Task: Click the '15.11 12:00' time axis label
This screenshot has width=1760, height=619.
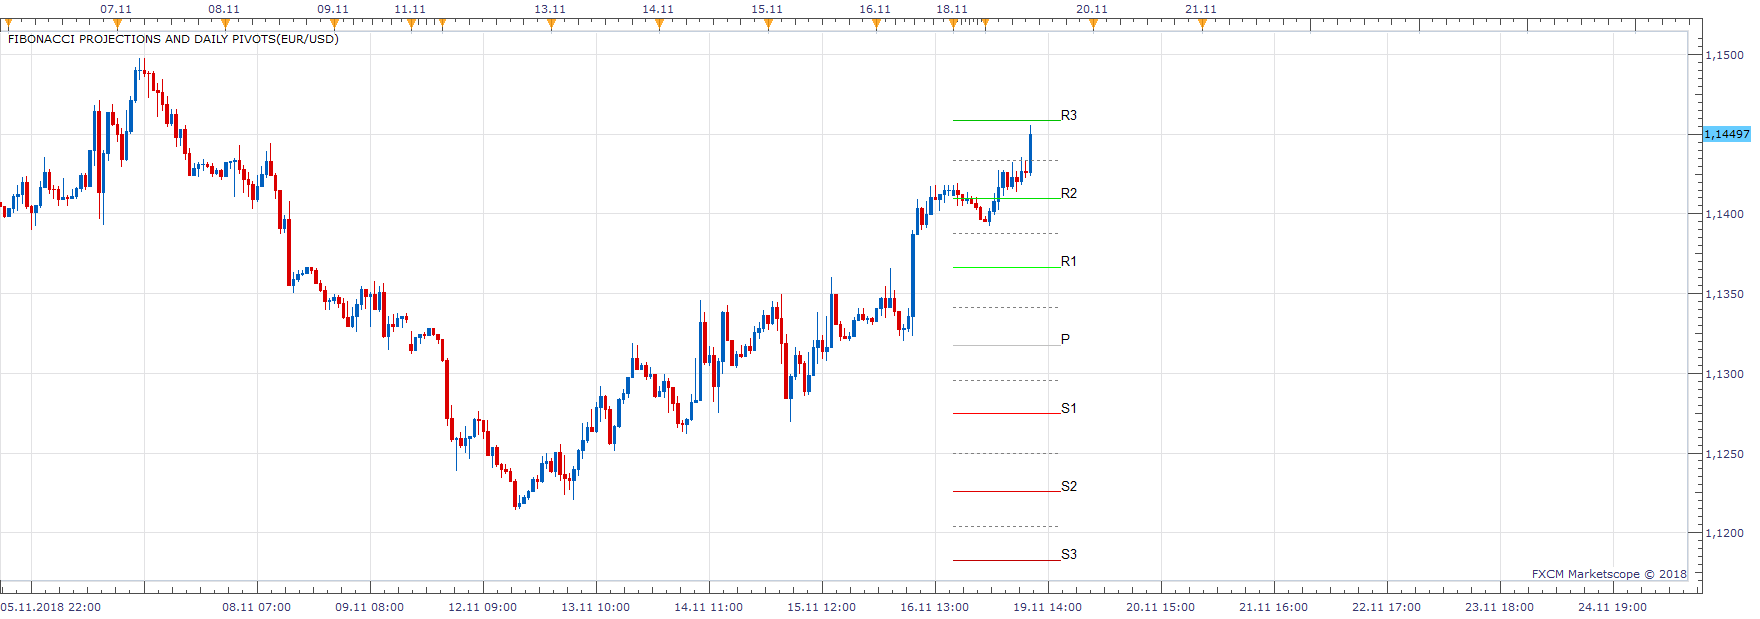Action: pos(822,607)
